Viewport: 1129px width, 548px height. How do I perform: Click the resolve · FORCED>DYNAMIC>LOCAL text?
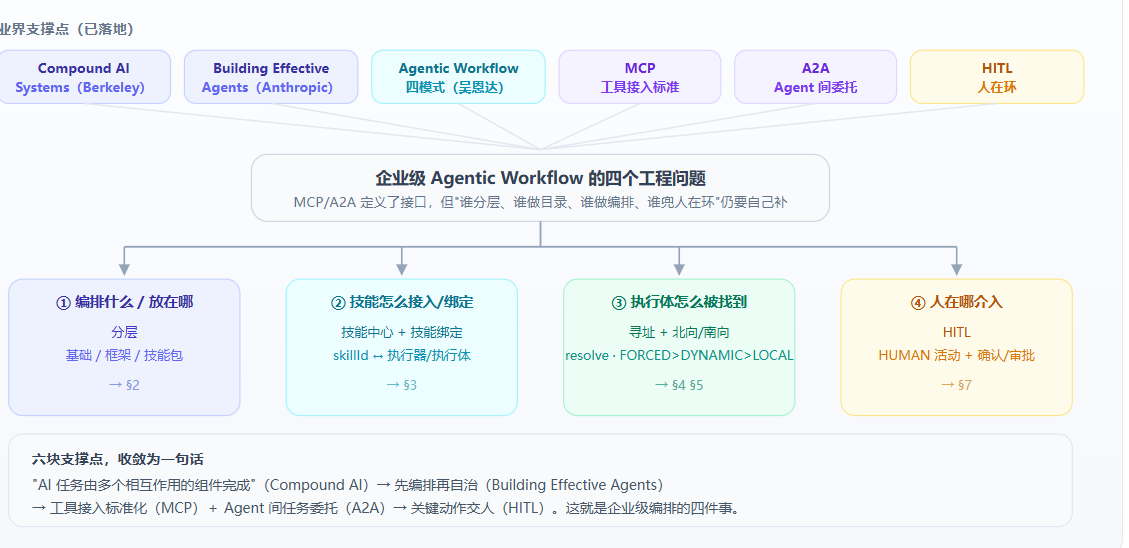pos(679,356)
